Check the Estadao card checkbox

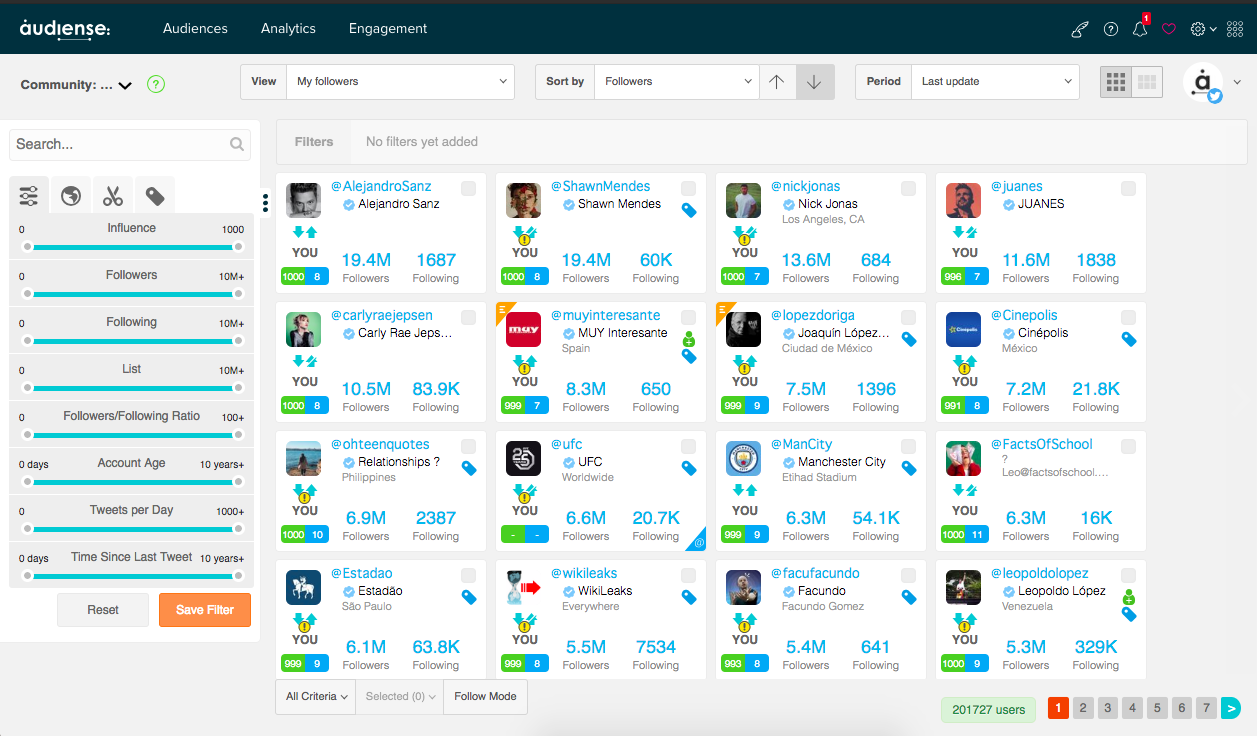point(468,575)
